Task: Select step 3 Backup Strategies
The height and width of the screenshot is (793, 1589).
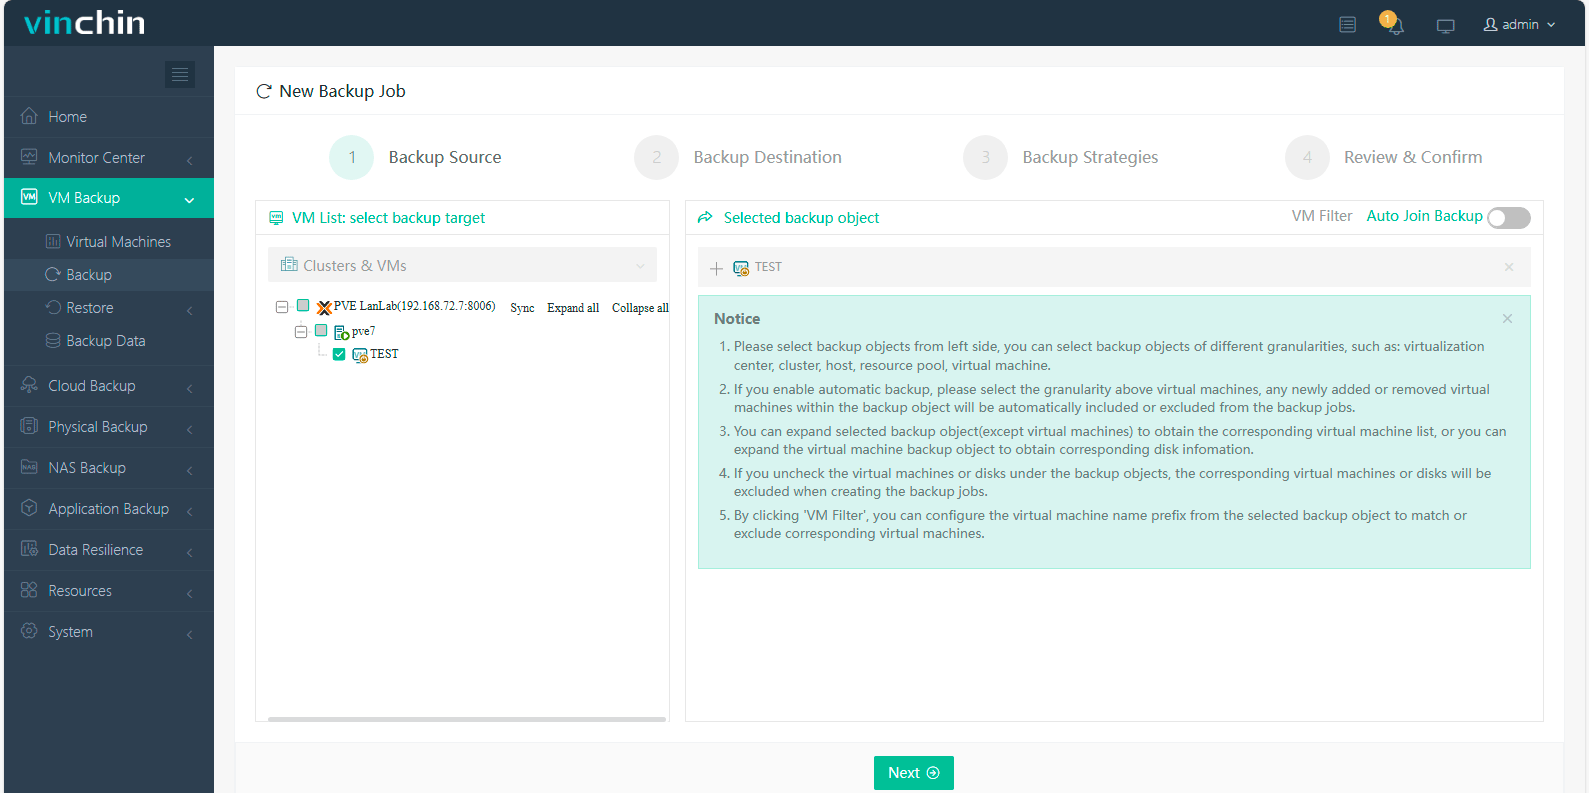Action: (1061, 157)
